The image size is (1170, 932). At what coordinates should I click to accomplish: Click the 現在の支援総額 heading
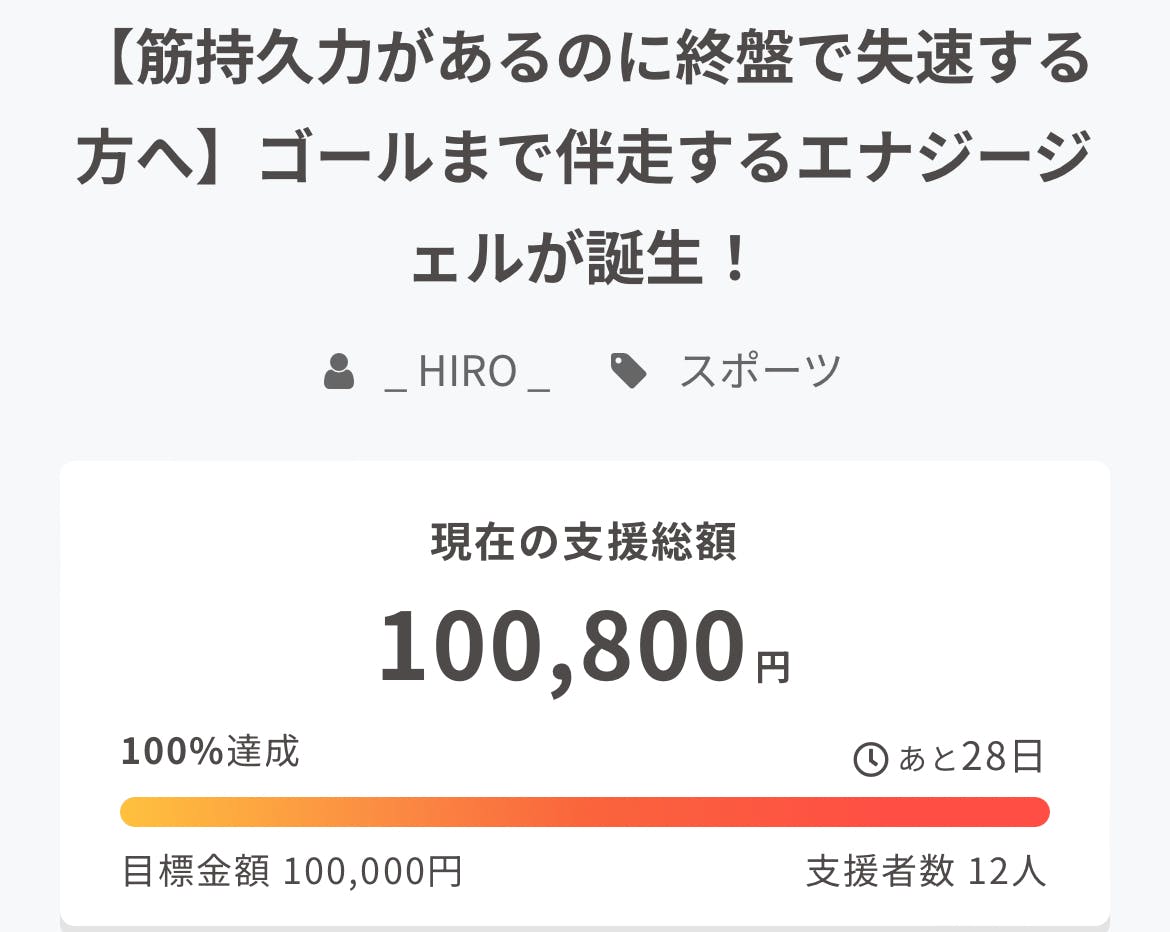[584, 542]
